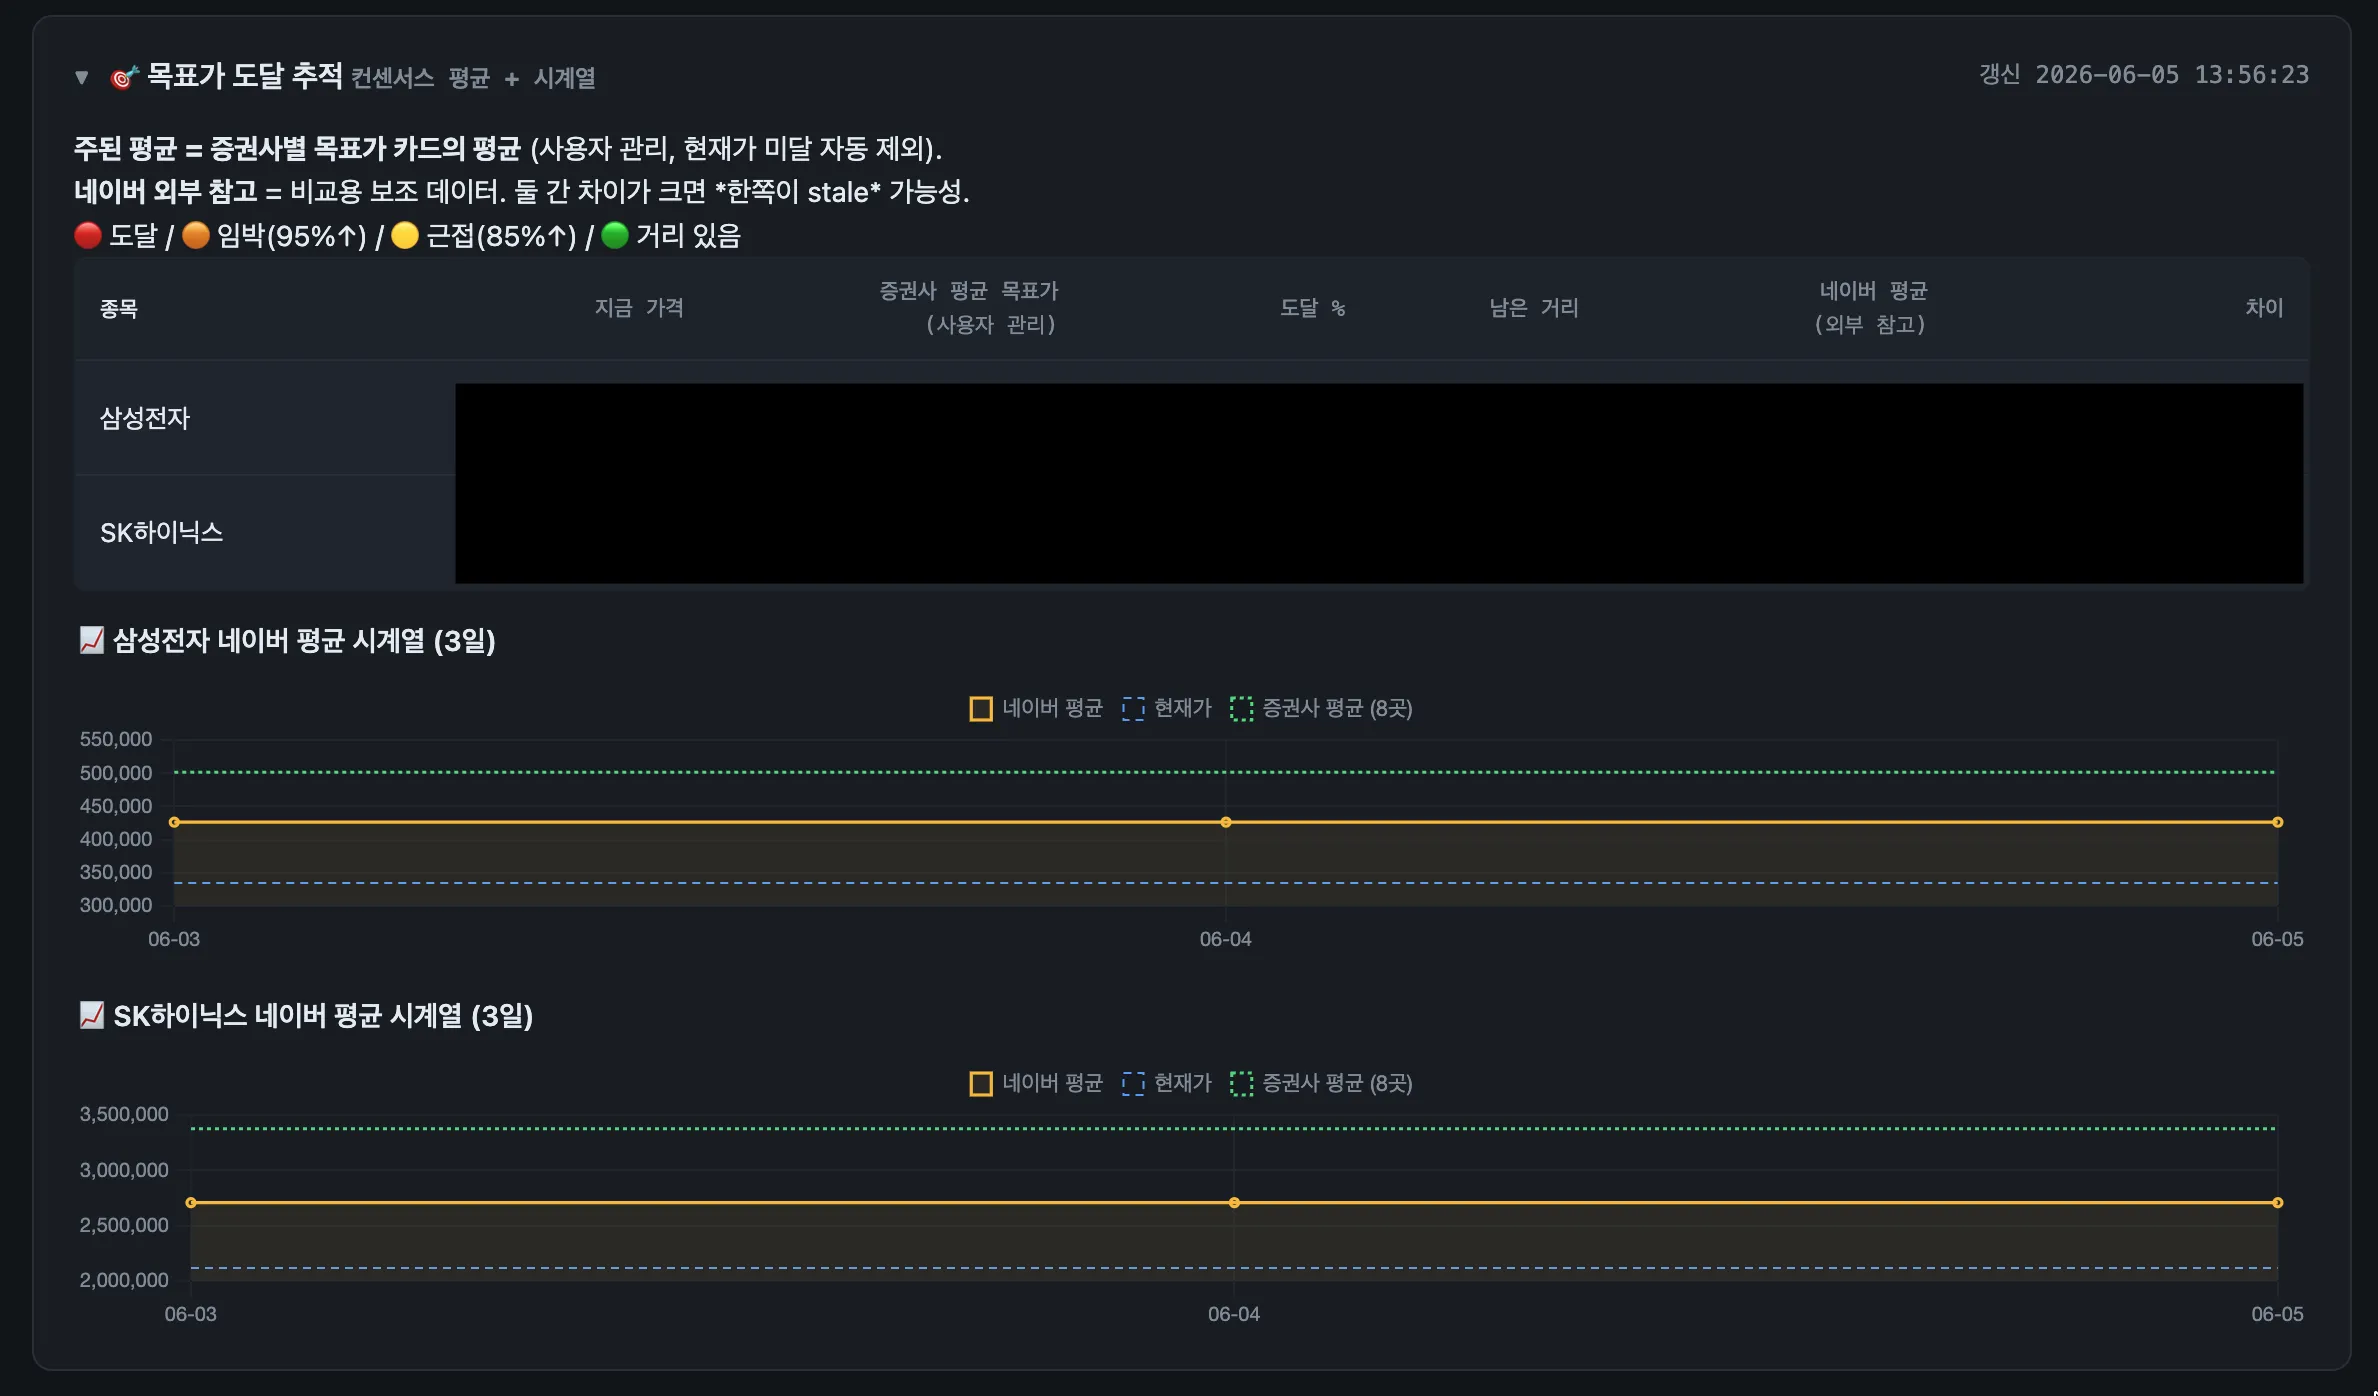Click chart icon beside SK하이닉스 시계열 heading
This screenshot has width=2378, height=1396.
(x=92, y=1015)
